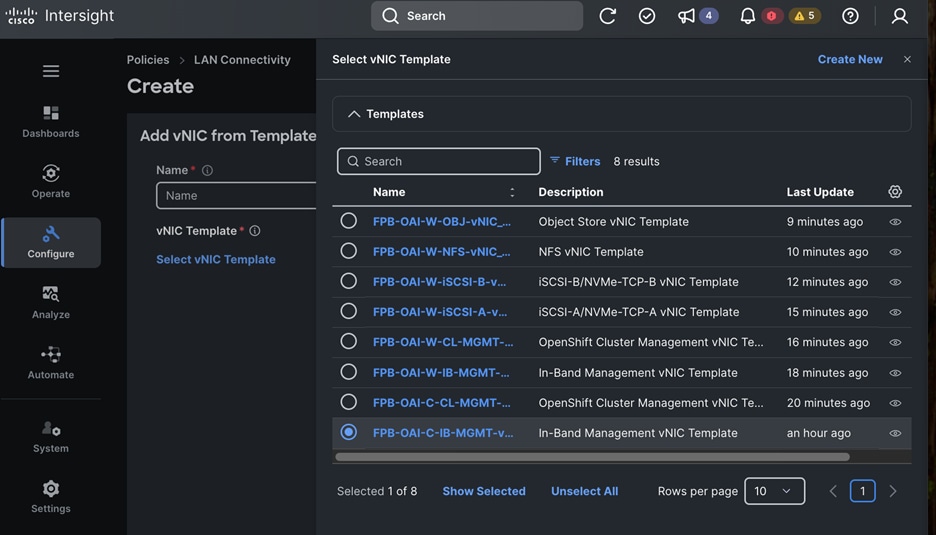
Task: Preview FPB-OAI-W-CL-MGMT template eye icon
Action: [895, 343]
